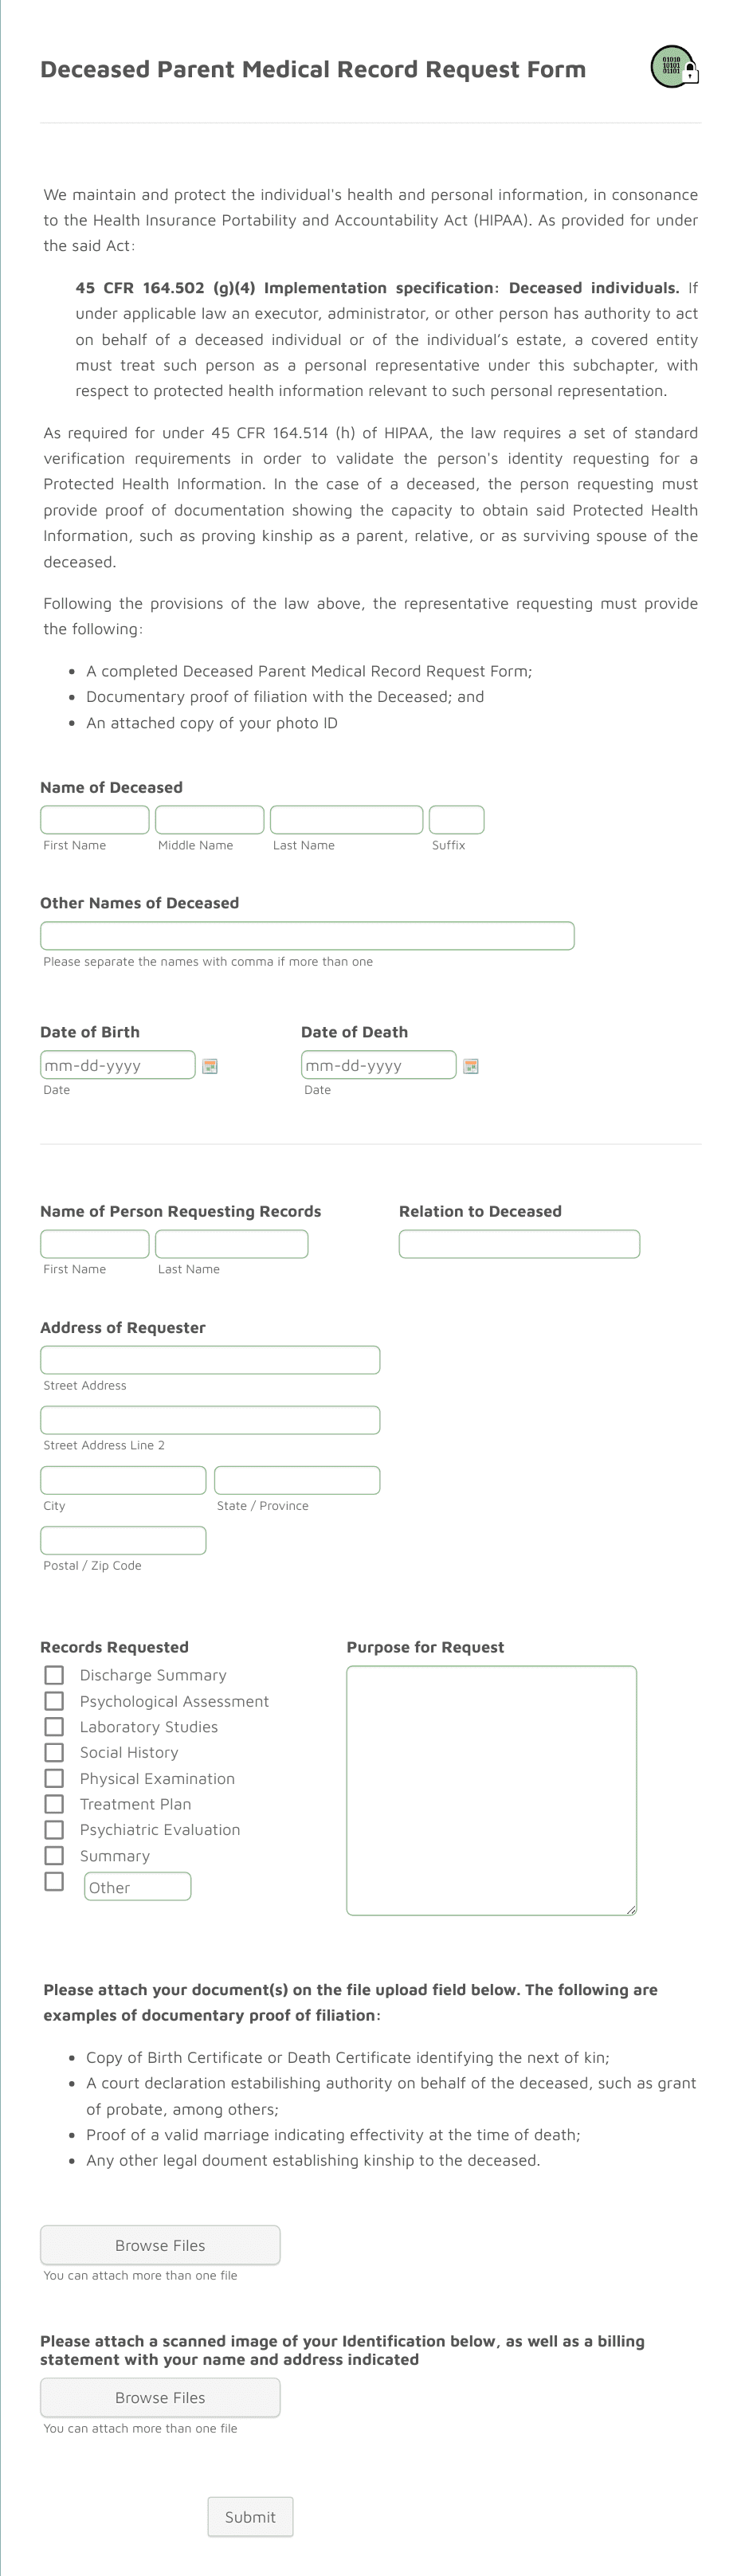Enable the Laboratory Studies checkbox
The height and width of the screenshot is (2576, 741).
[x=55, y=1726]
